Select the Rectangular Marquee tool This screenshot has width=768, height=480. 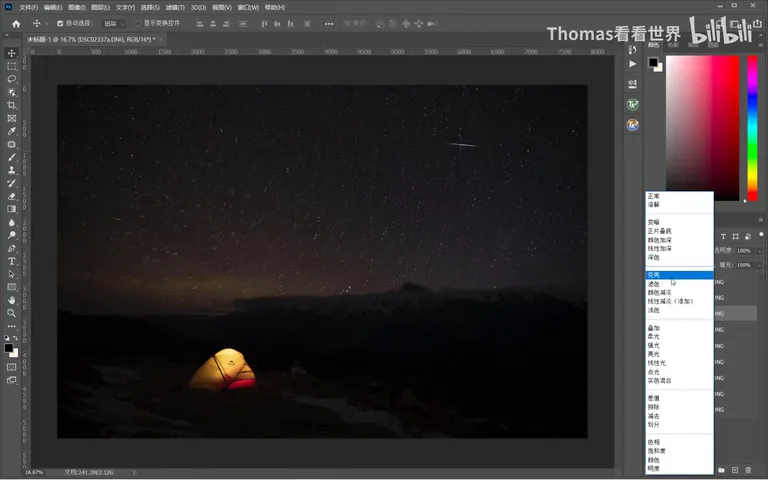tap(12, 66)
